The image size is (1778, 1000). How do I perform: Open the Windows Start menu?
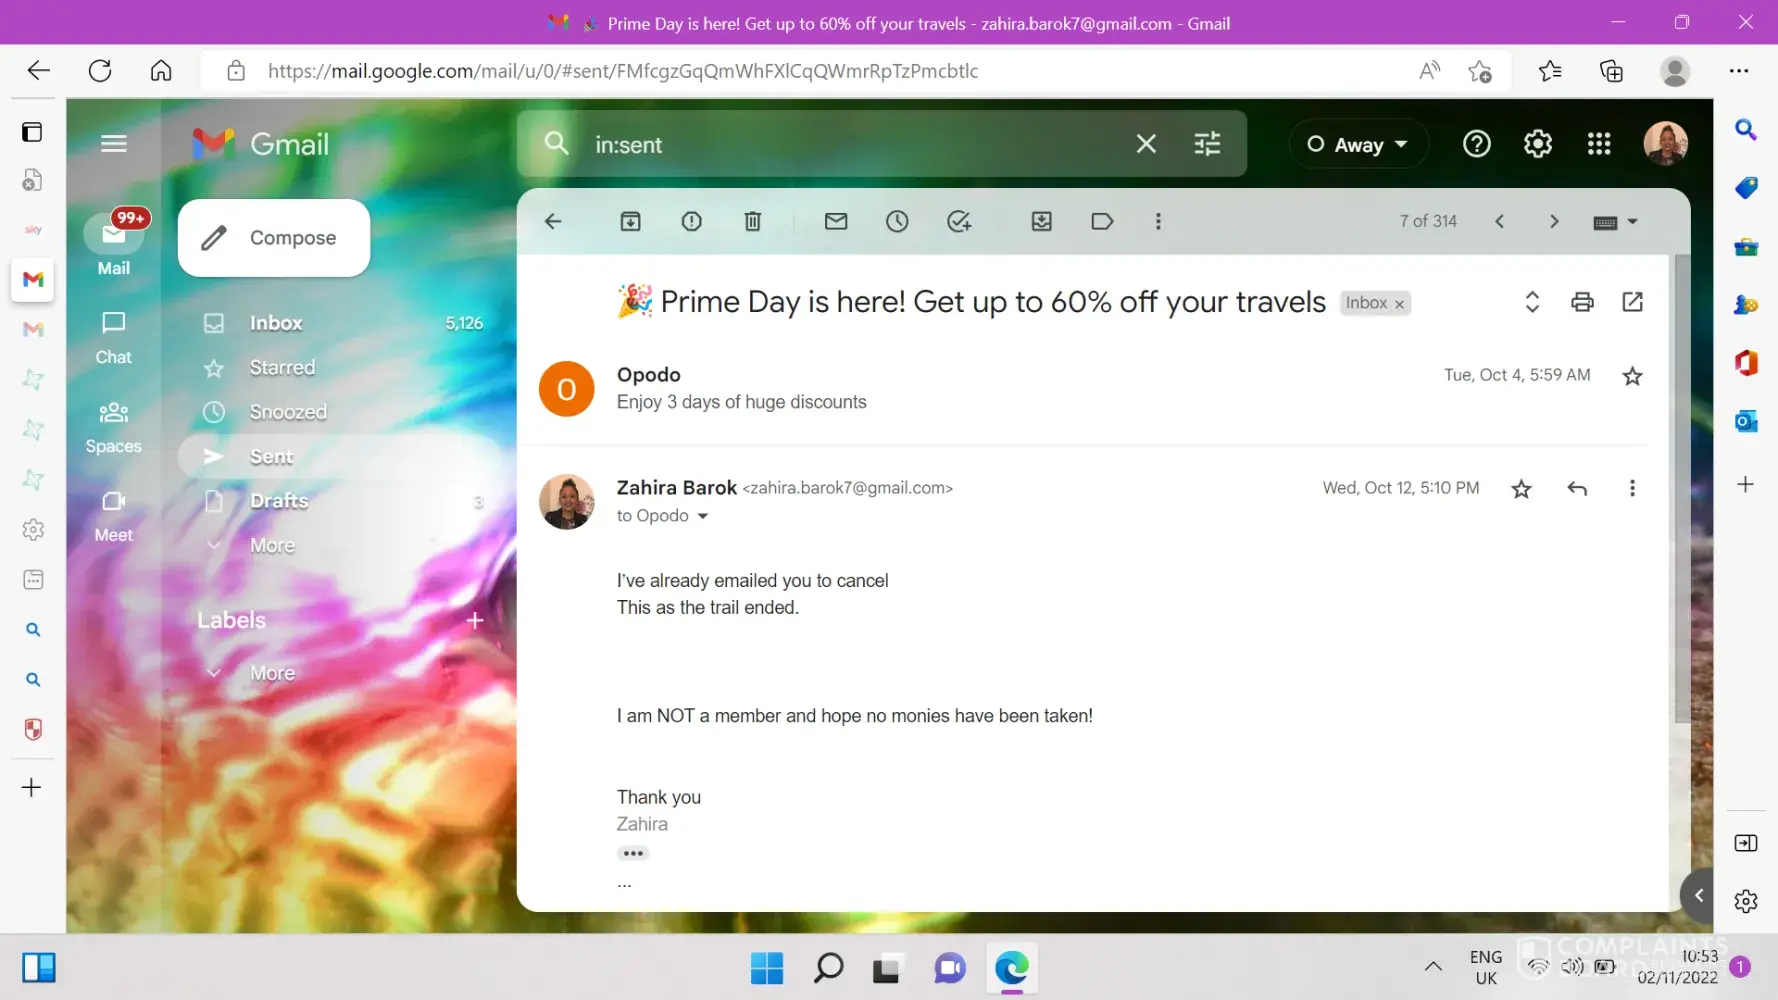pyautogui.click(x=767, y=968)
